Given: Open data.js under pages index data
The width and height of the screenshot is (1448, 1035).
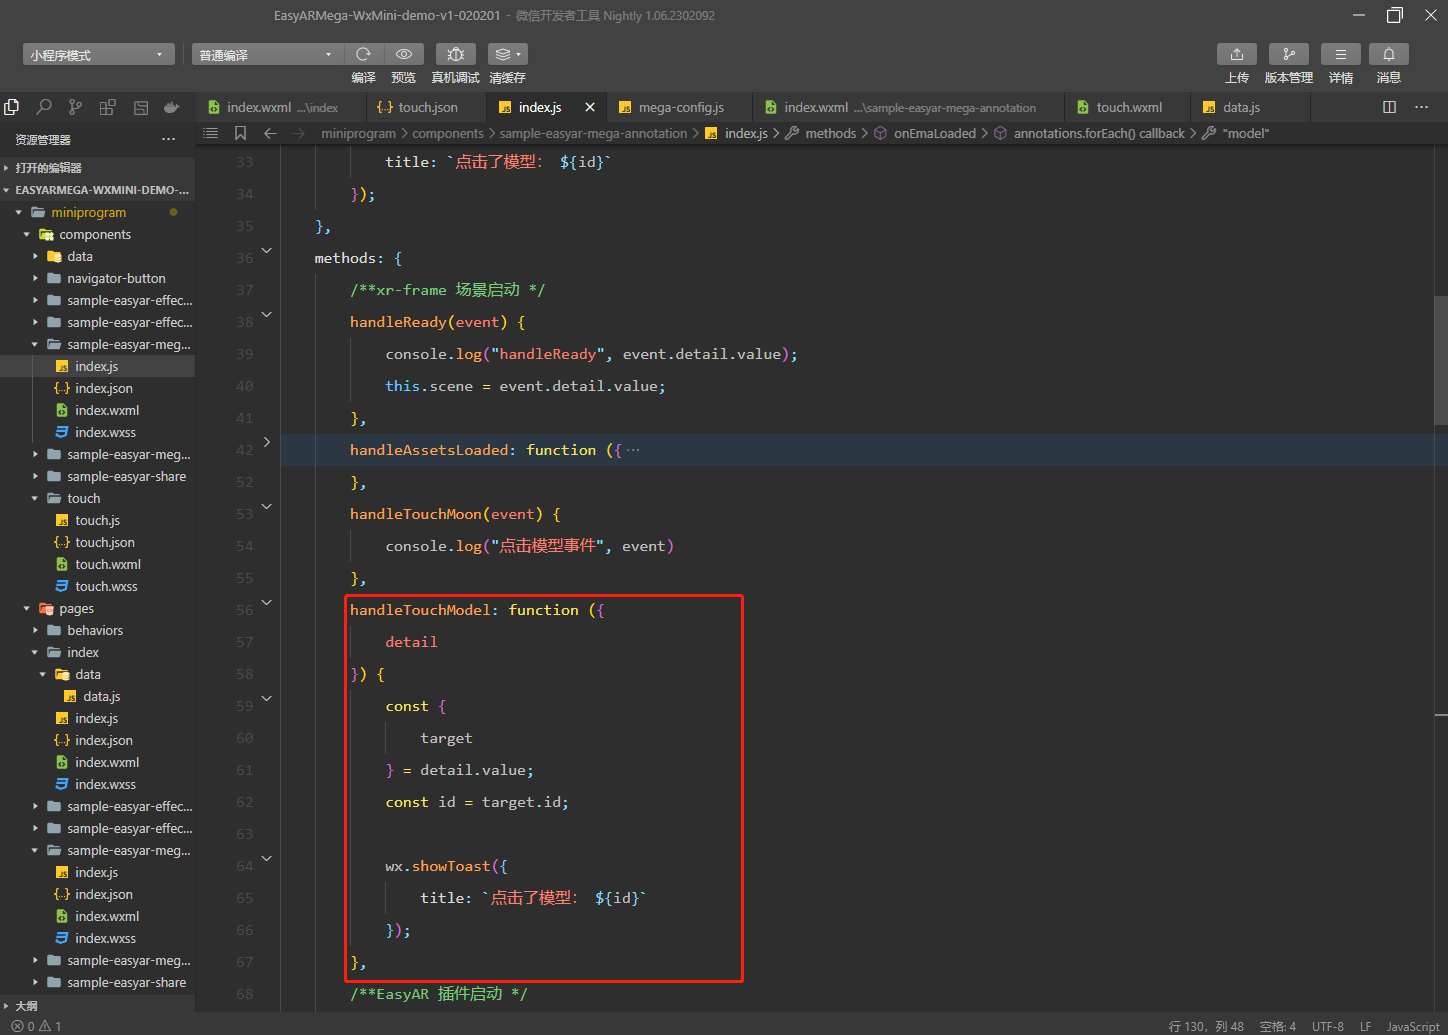Looking at the screenshot, I should tap(97, 696).
